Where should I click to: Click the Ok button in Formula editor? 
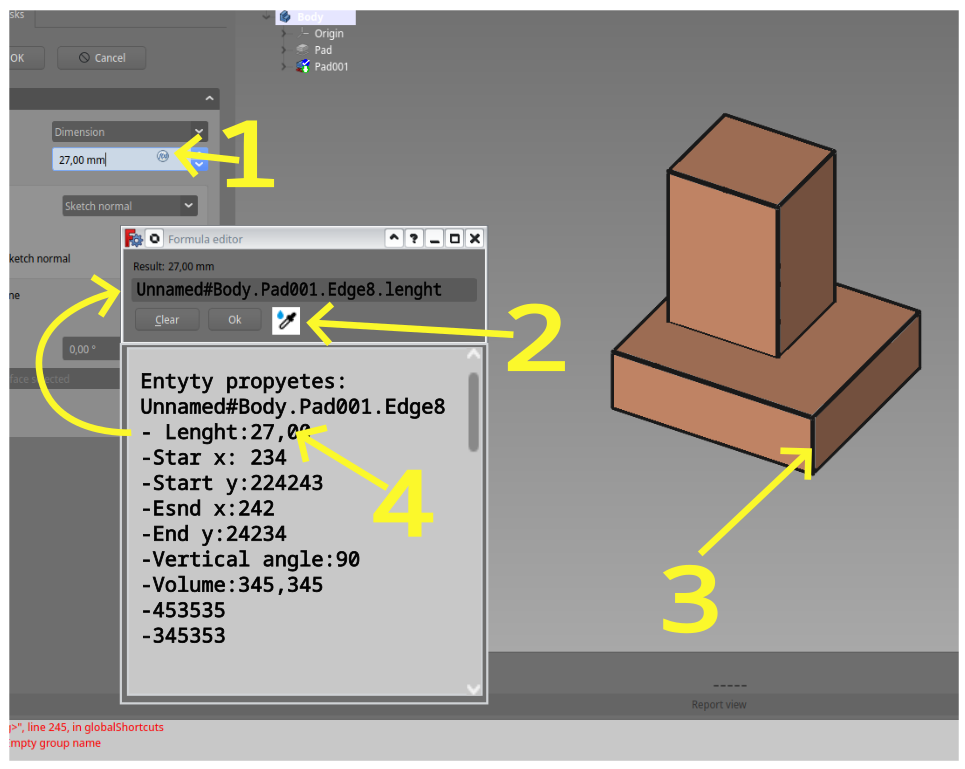tap(234, 320)
